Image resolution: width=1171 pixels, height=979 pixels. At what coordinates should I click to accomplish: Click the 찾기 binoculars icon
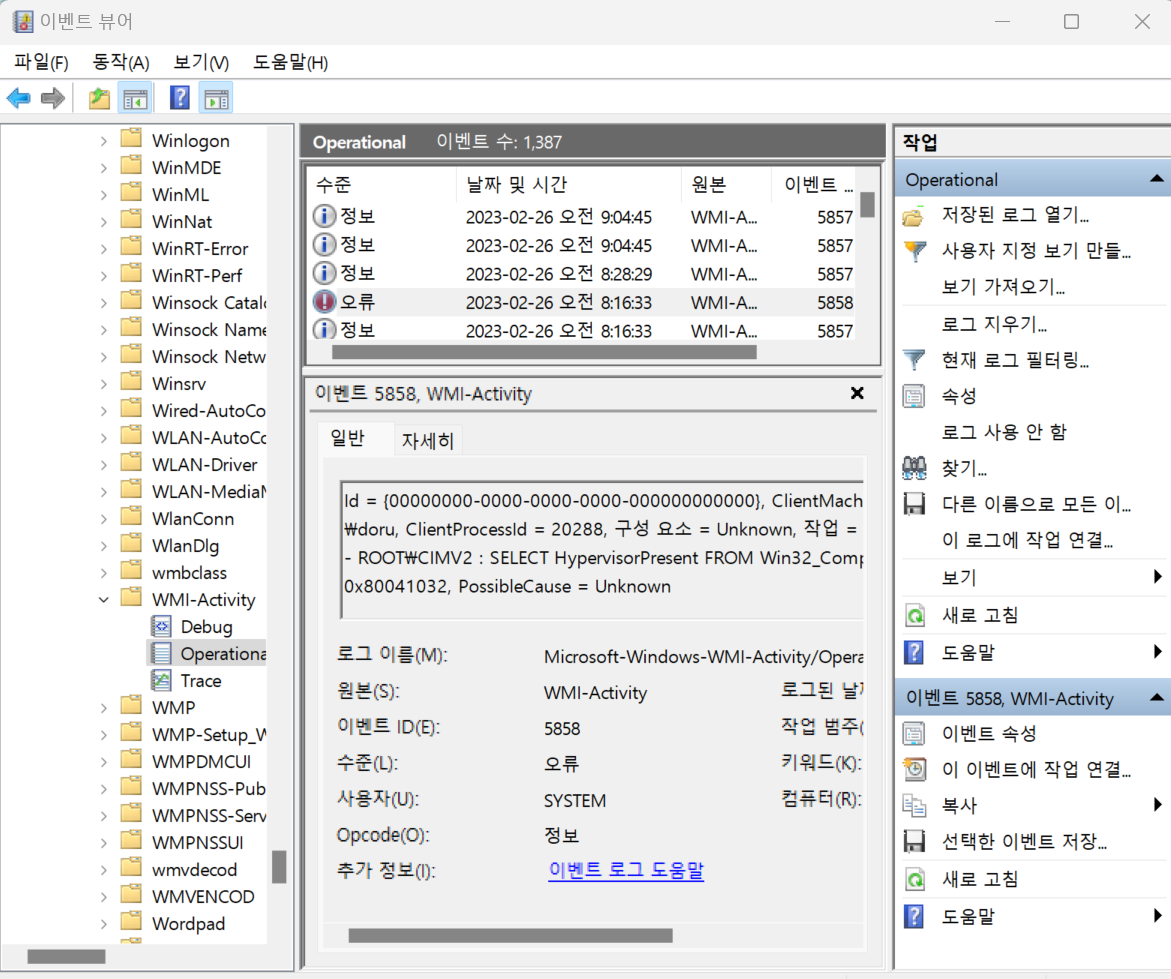tap(914, 468)
